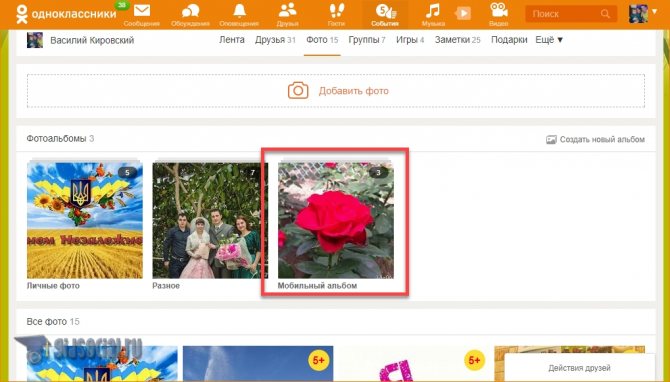
Task: Click the Мобильный альбом title
Action: click(317, 285)
